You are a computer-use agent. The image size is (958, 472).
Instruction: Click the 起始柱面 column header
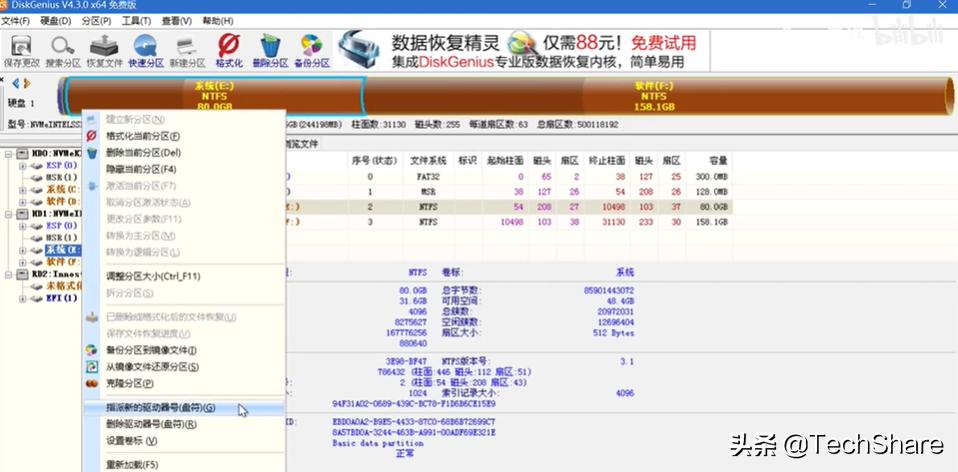point(505,161)
